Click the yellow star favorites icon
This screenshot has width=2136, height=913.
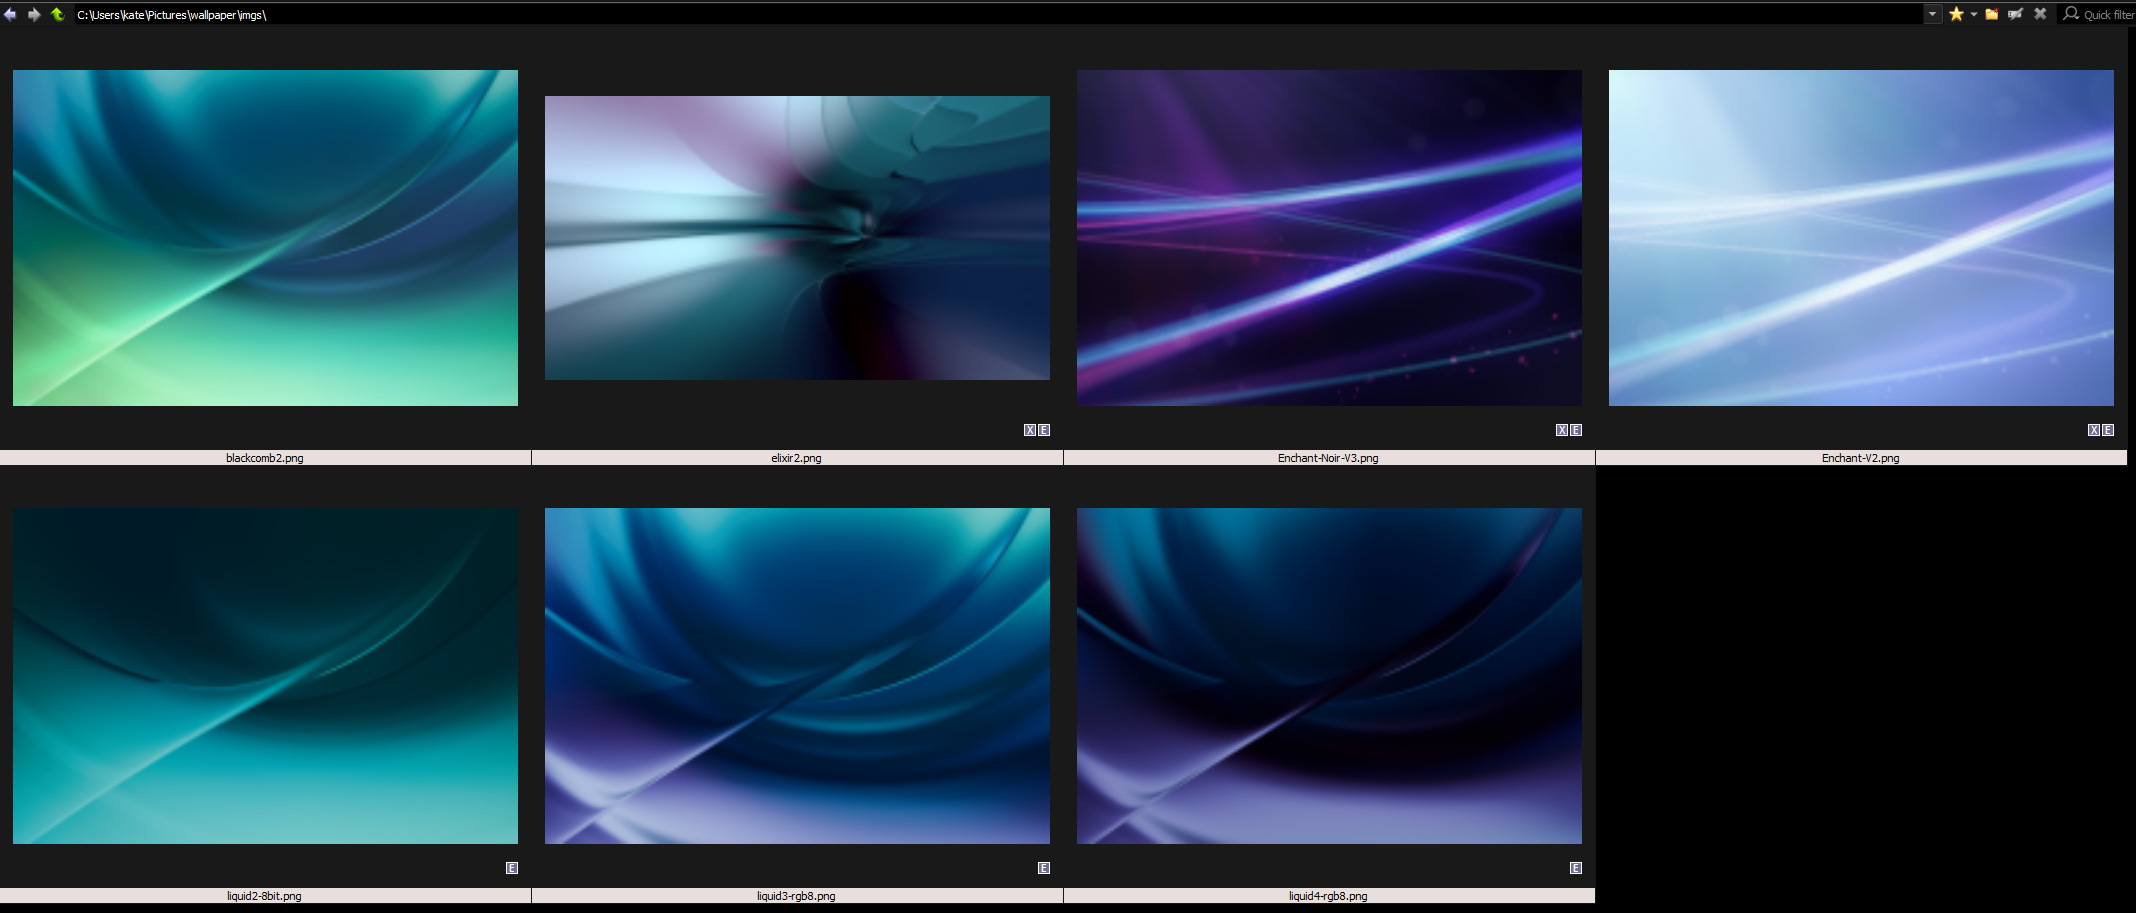[x=1956, y=14]
